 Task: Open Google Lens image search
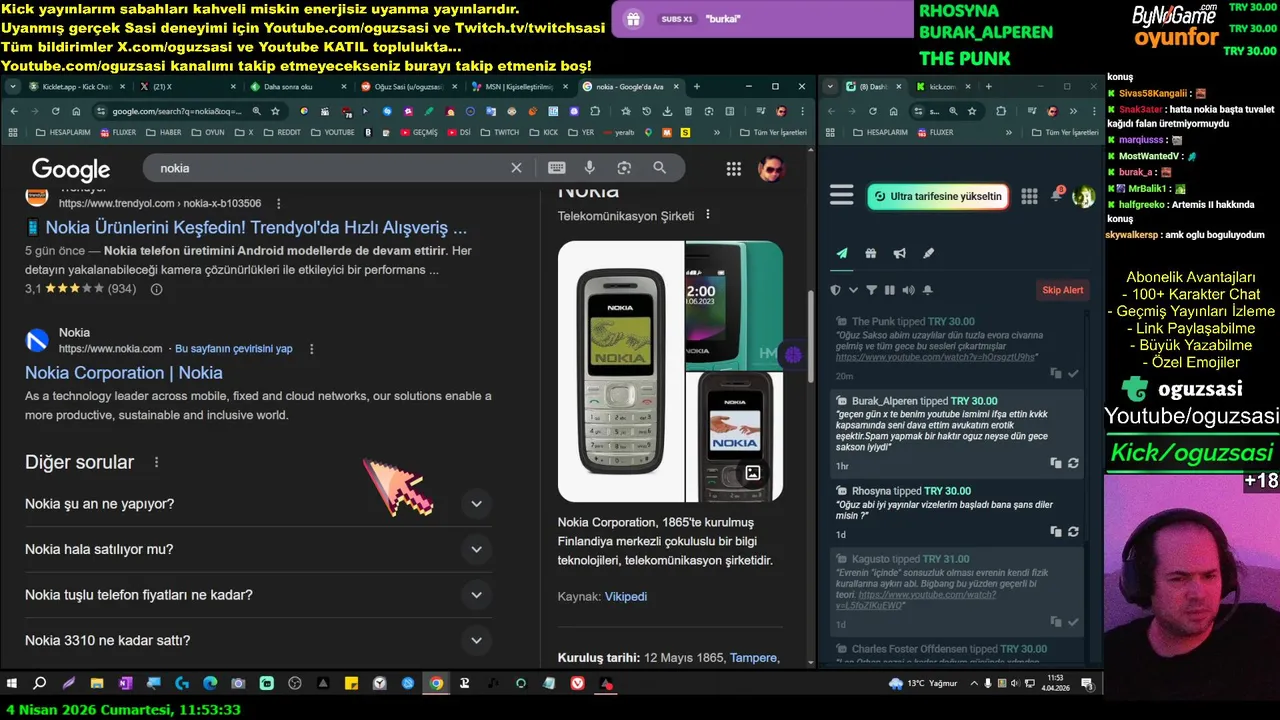(624, 168)
